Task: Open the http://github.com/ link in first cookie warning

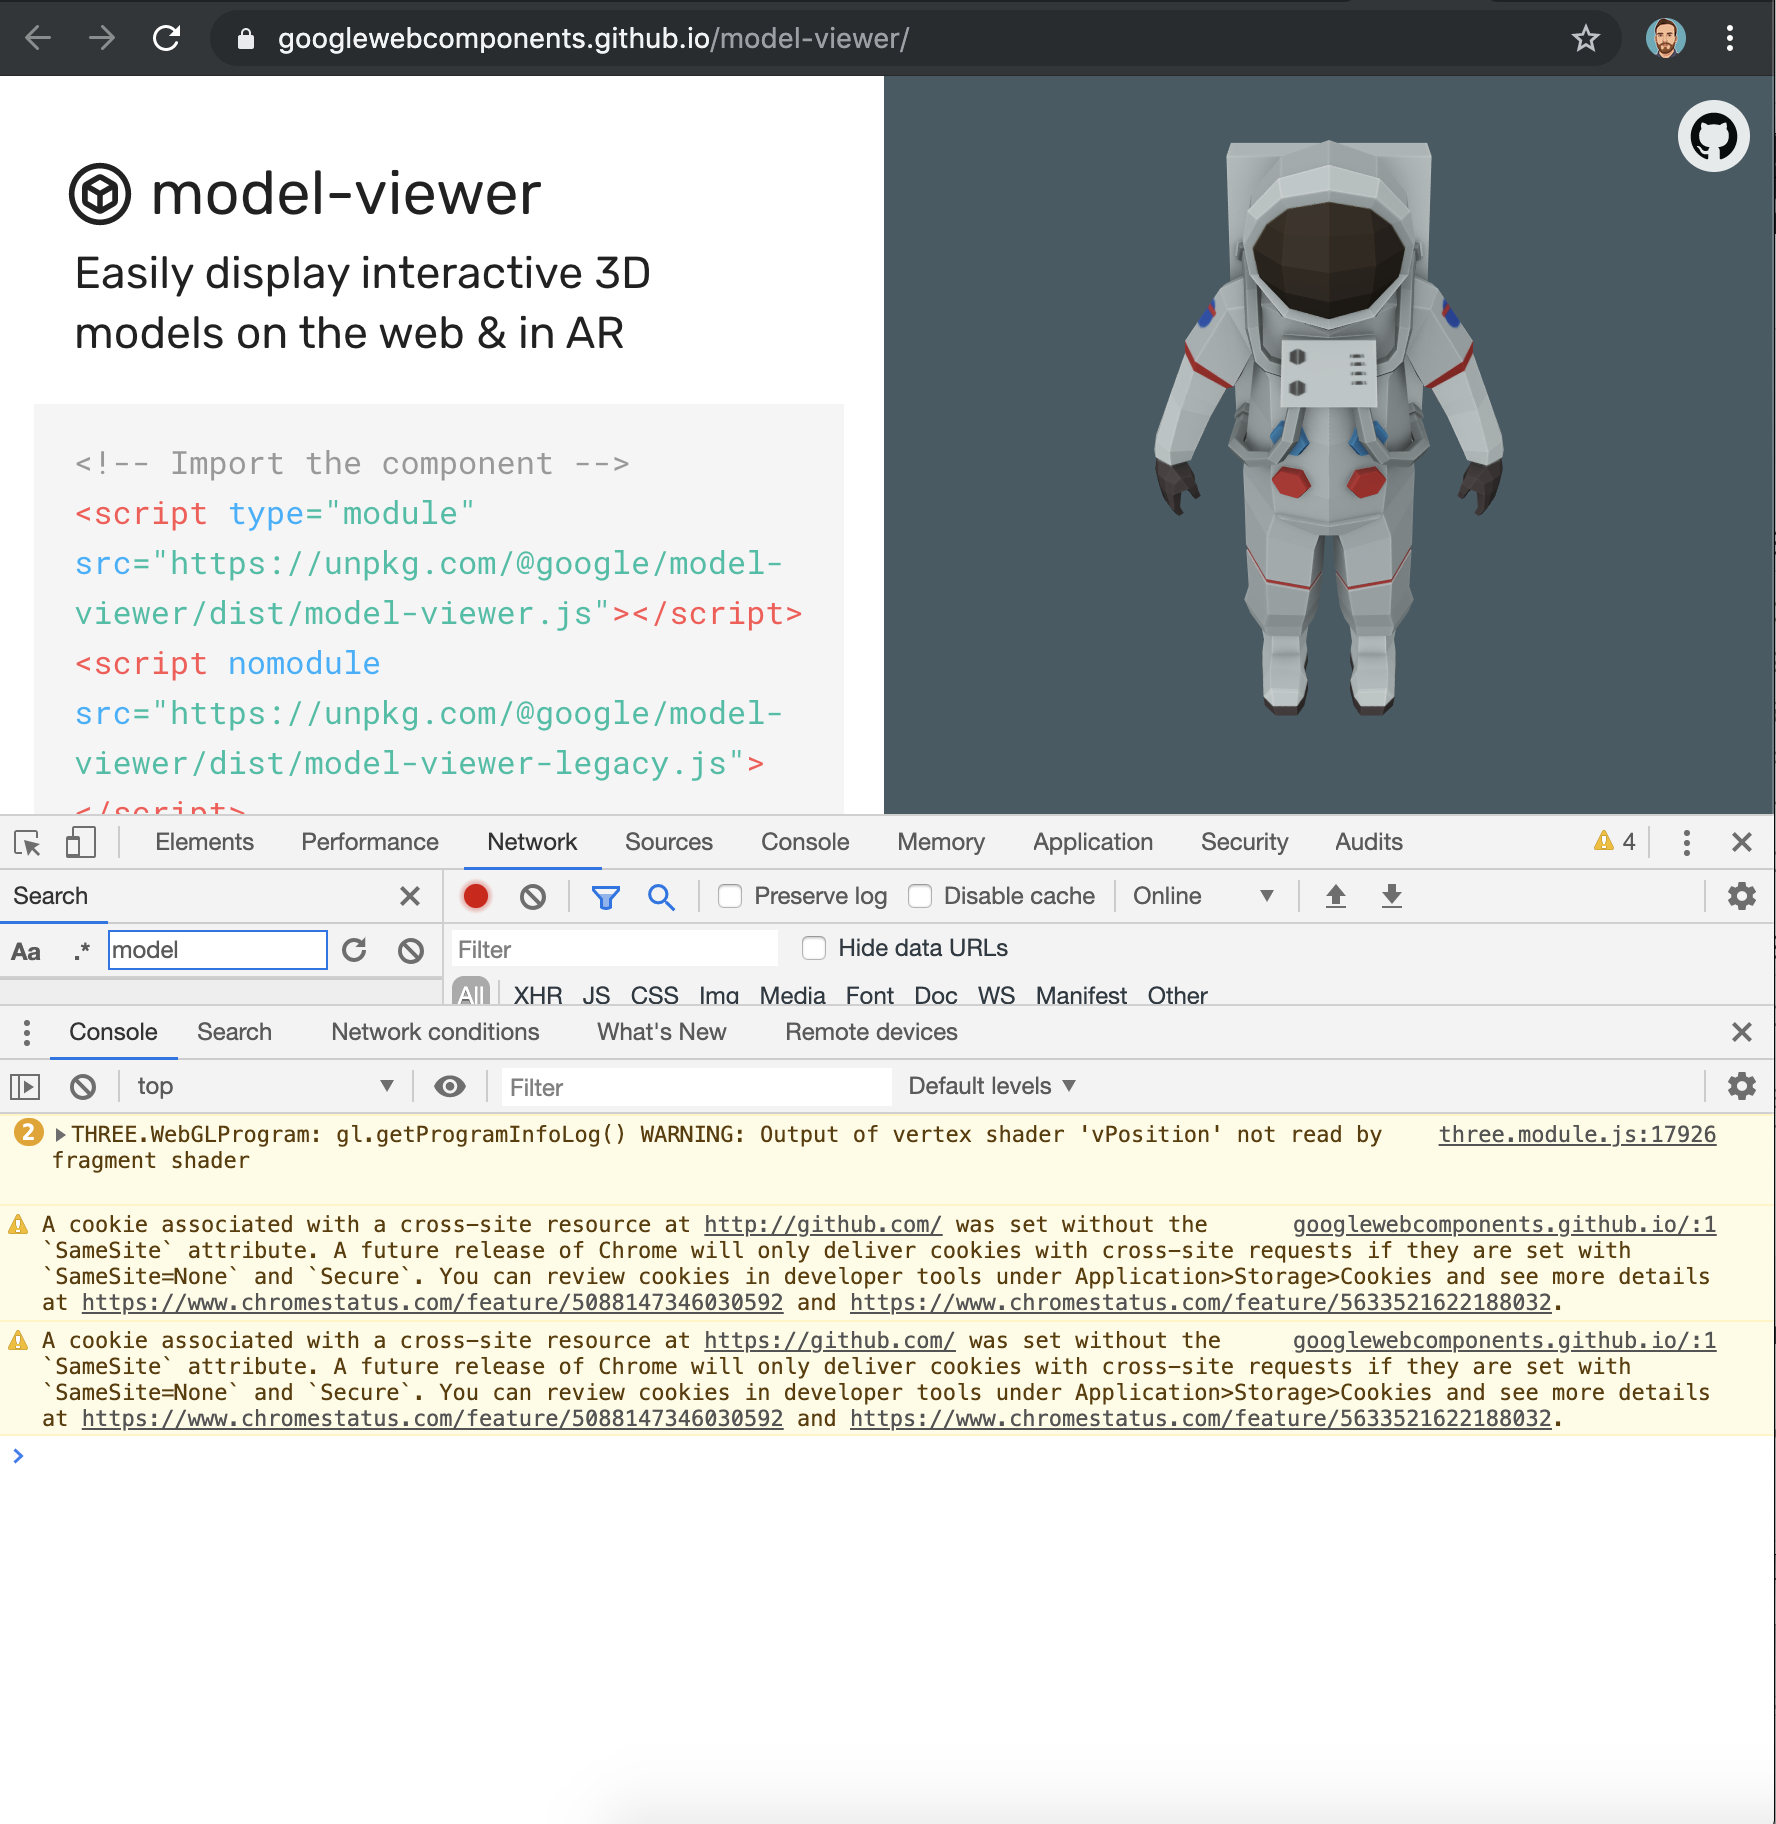Action: (x=822, y=1225)
